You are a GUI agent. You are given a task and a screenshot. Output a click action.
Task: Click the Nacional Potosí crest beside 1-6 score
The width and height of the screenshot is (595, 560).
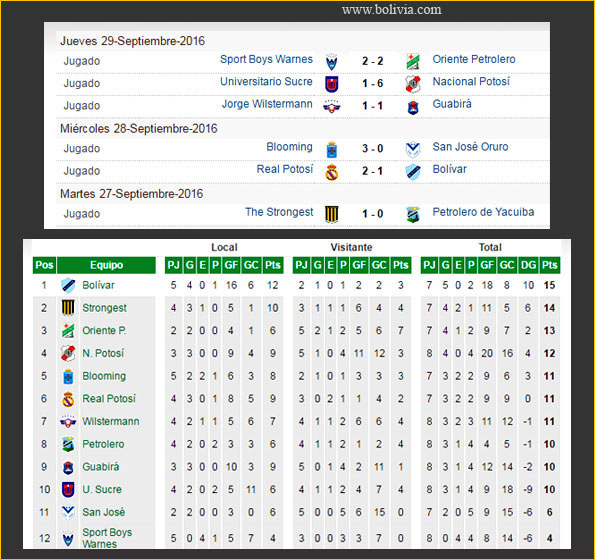coord(413,84)
